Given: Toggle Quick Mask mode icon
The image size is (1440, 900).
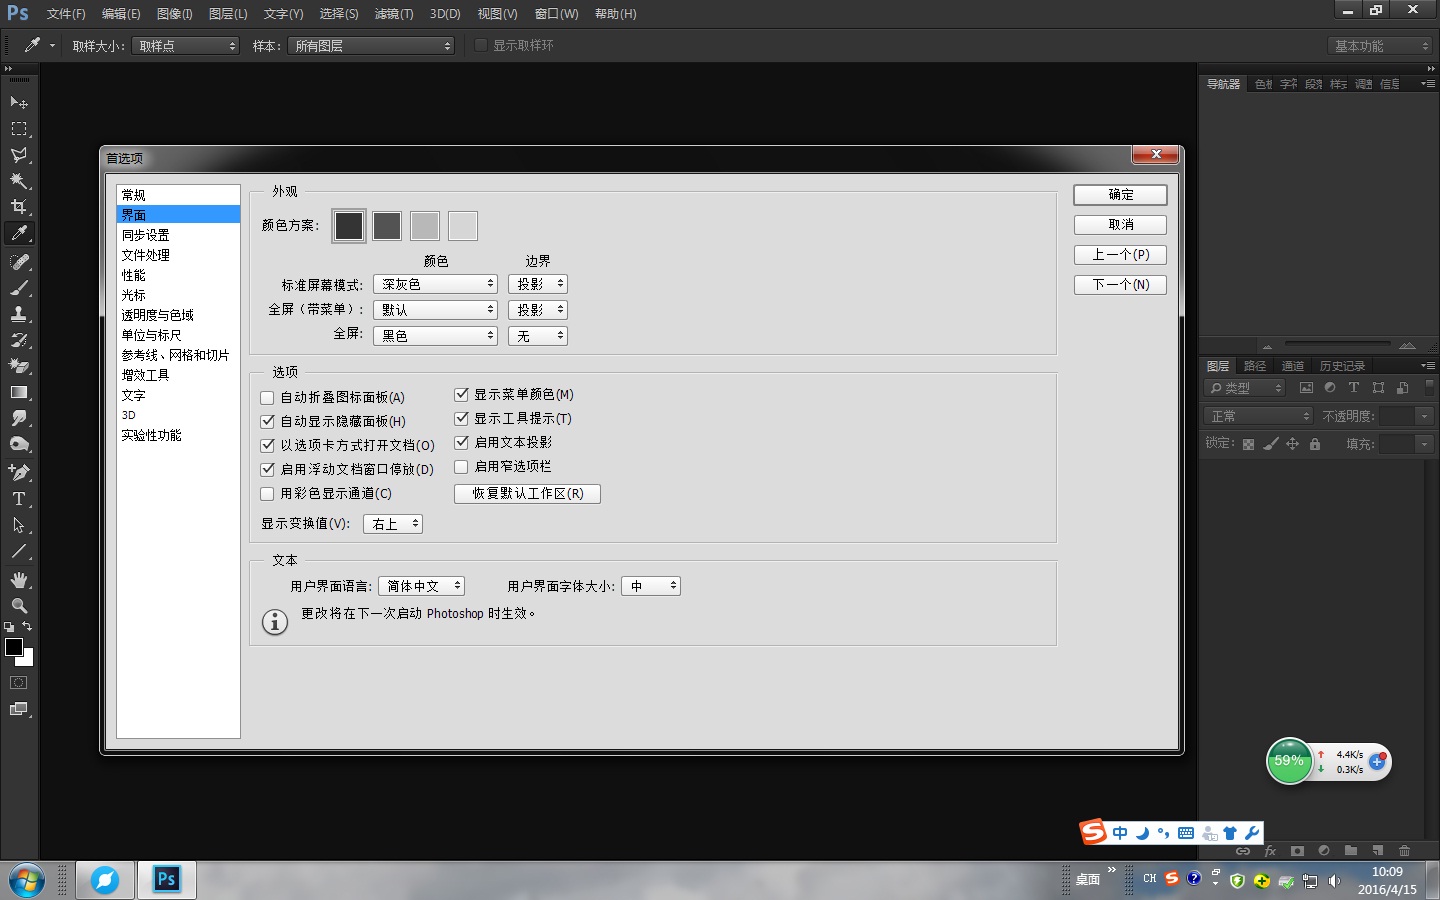Looking at the screenshot, I should tap(19, 683).
